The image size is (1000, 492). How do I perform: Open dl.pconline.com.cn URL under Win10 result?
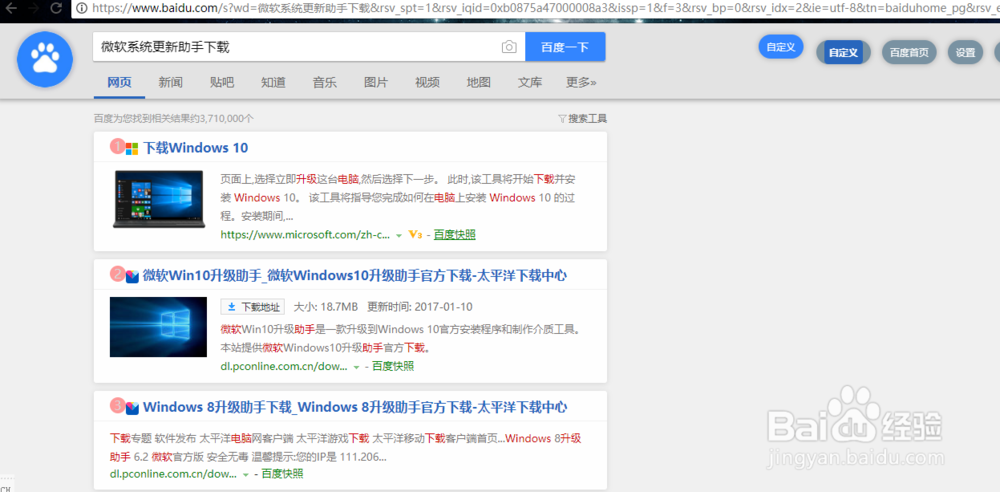tap(284, 367)
